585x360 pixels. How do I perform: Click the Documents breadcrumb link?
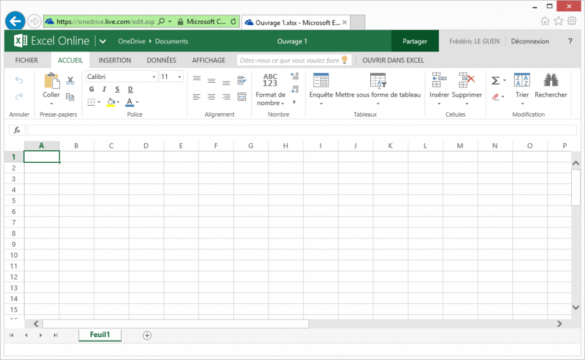[171, 41]
